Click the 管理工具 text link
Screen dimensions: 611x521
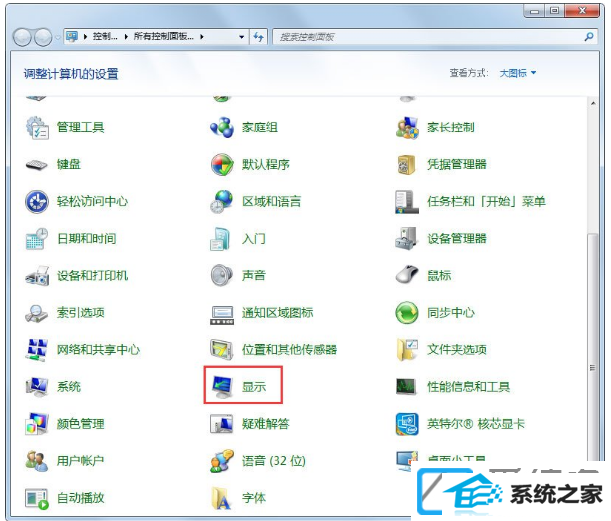(81, 127)
